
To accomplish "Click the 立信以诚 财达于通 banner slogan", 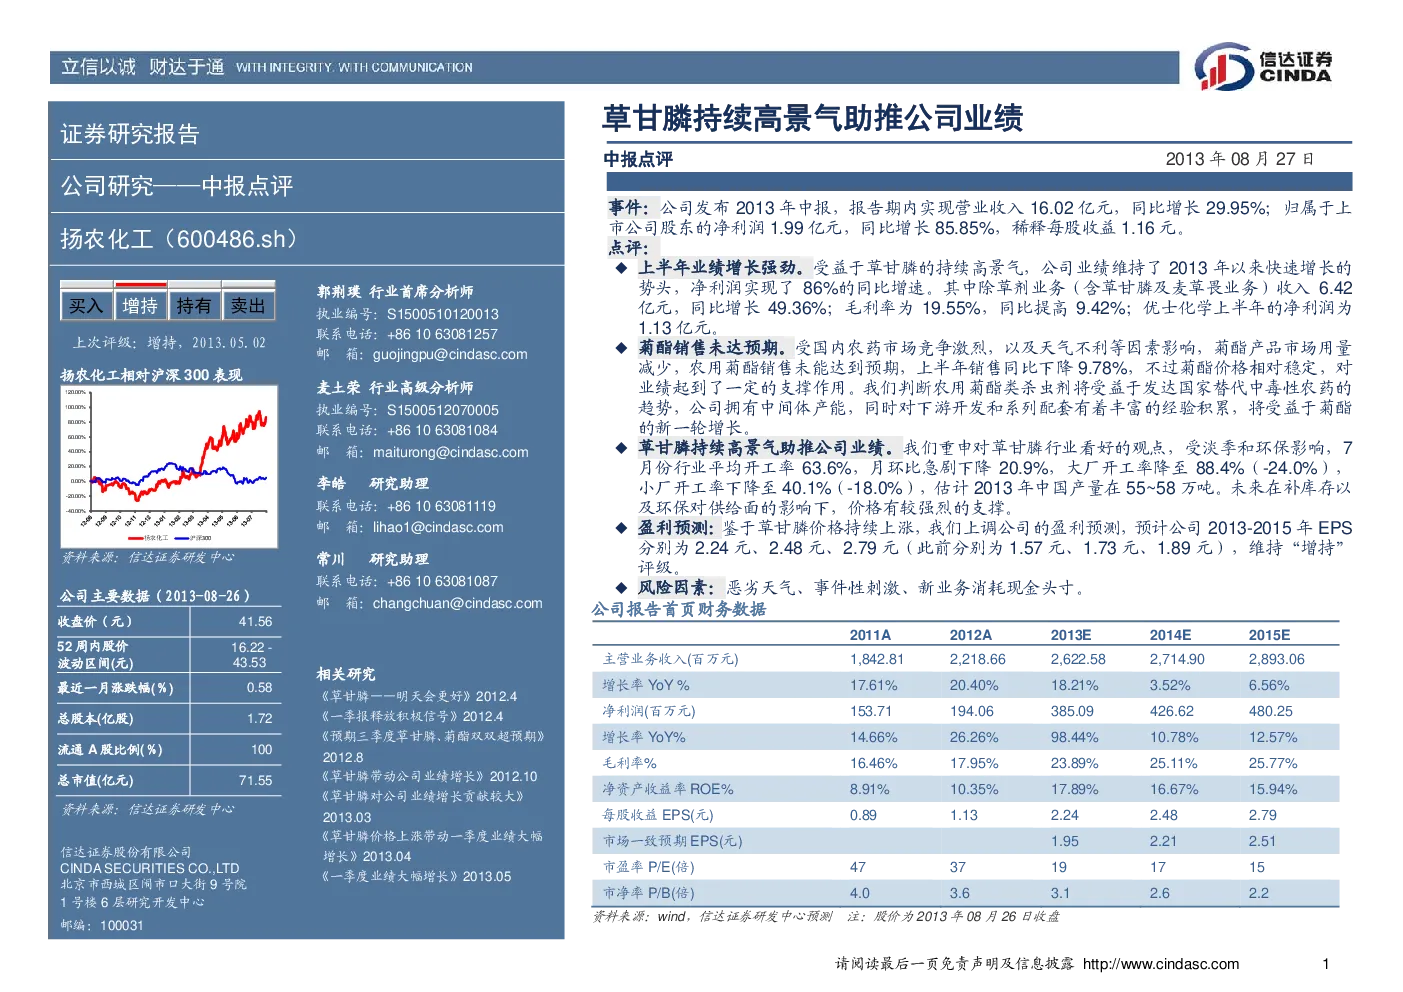I will 142,67.
